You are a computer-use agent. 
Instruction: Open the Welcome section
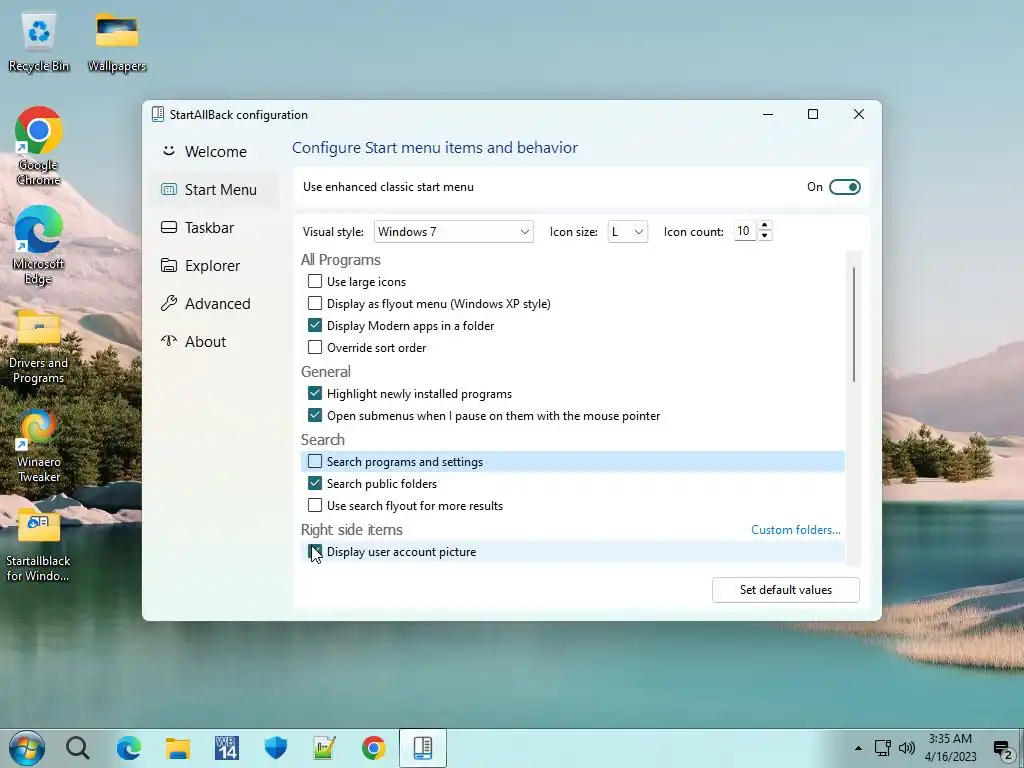click(214, 152)
